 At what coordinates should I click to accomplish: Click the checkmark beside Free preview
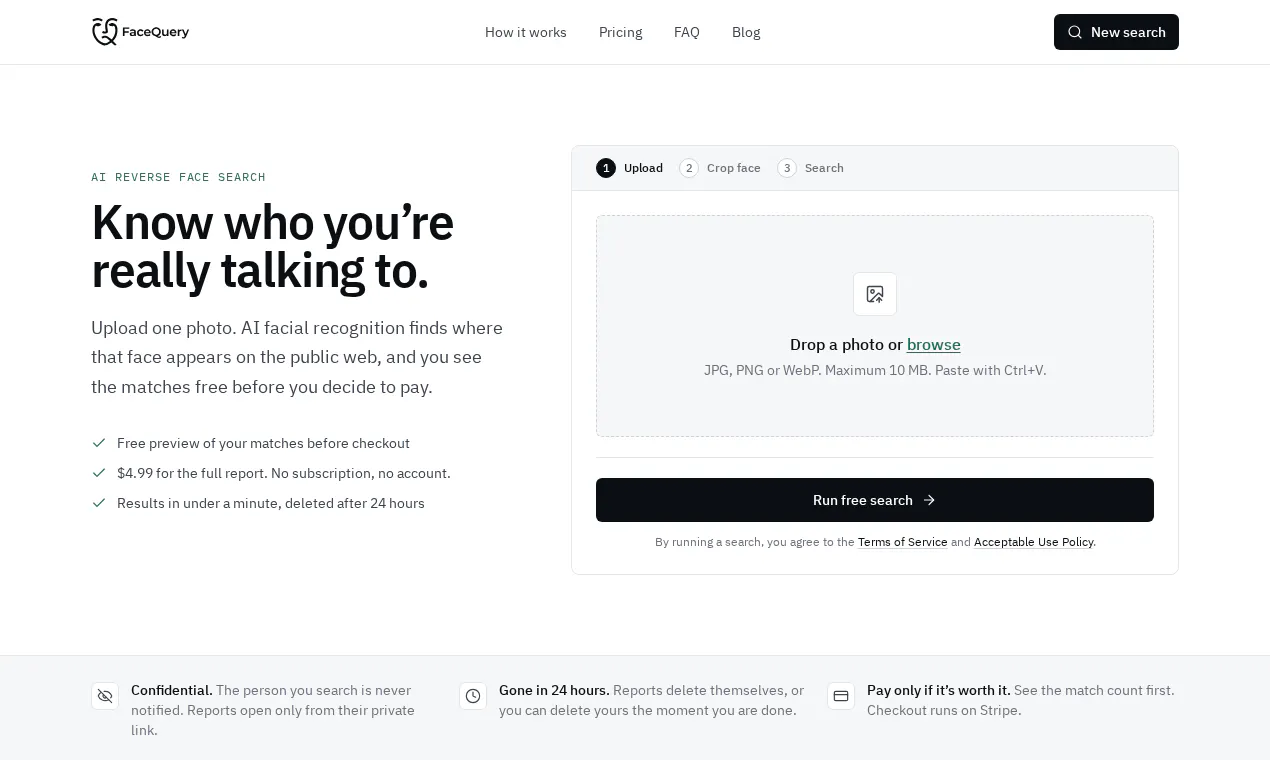pyautogui.click(x=99, y=443)
